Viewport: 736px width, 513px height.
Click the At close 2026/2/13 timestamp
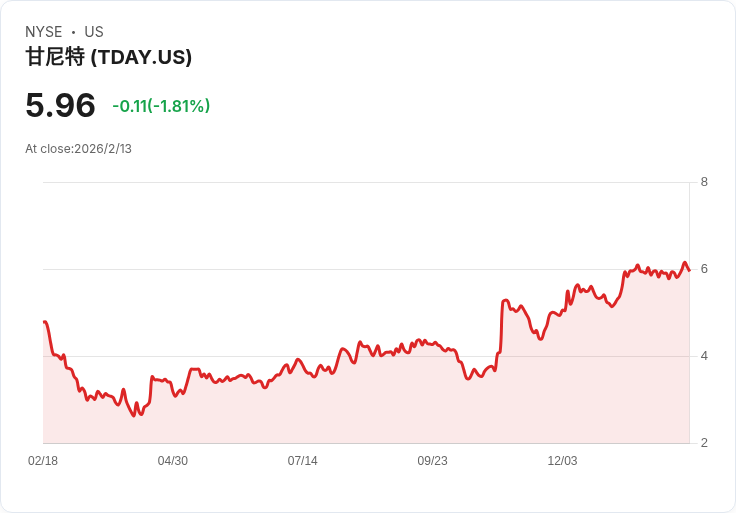(x=78, y=149)
